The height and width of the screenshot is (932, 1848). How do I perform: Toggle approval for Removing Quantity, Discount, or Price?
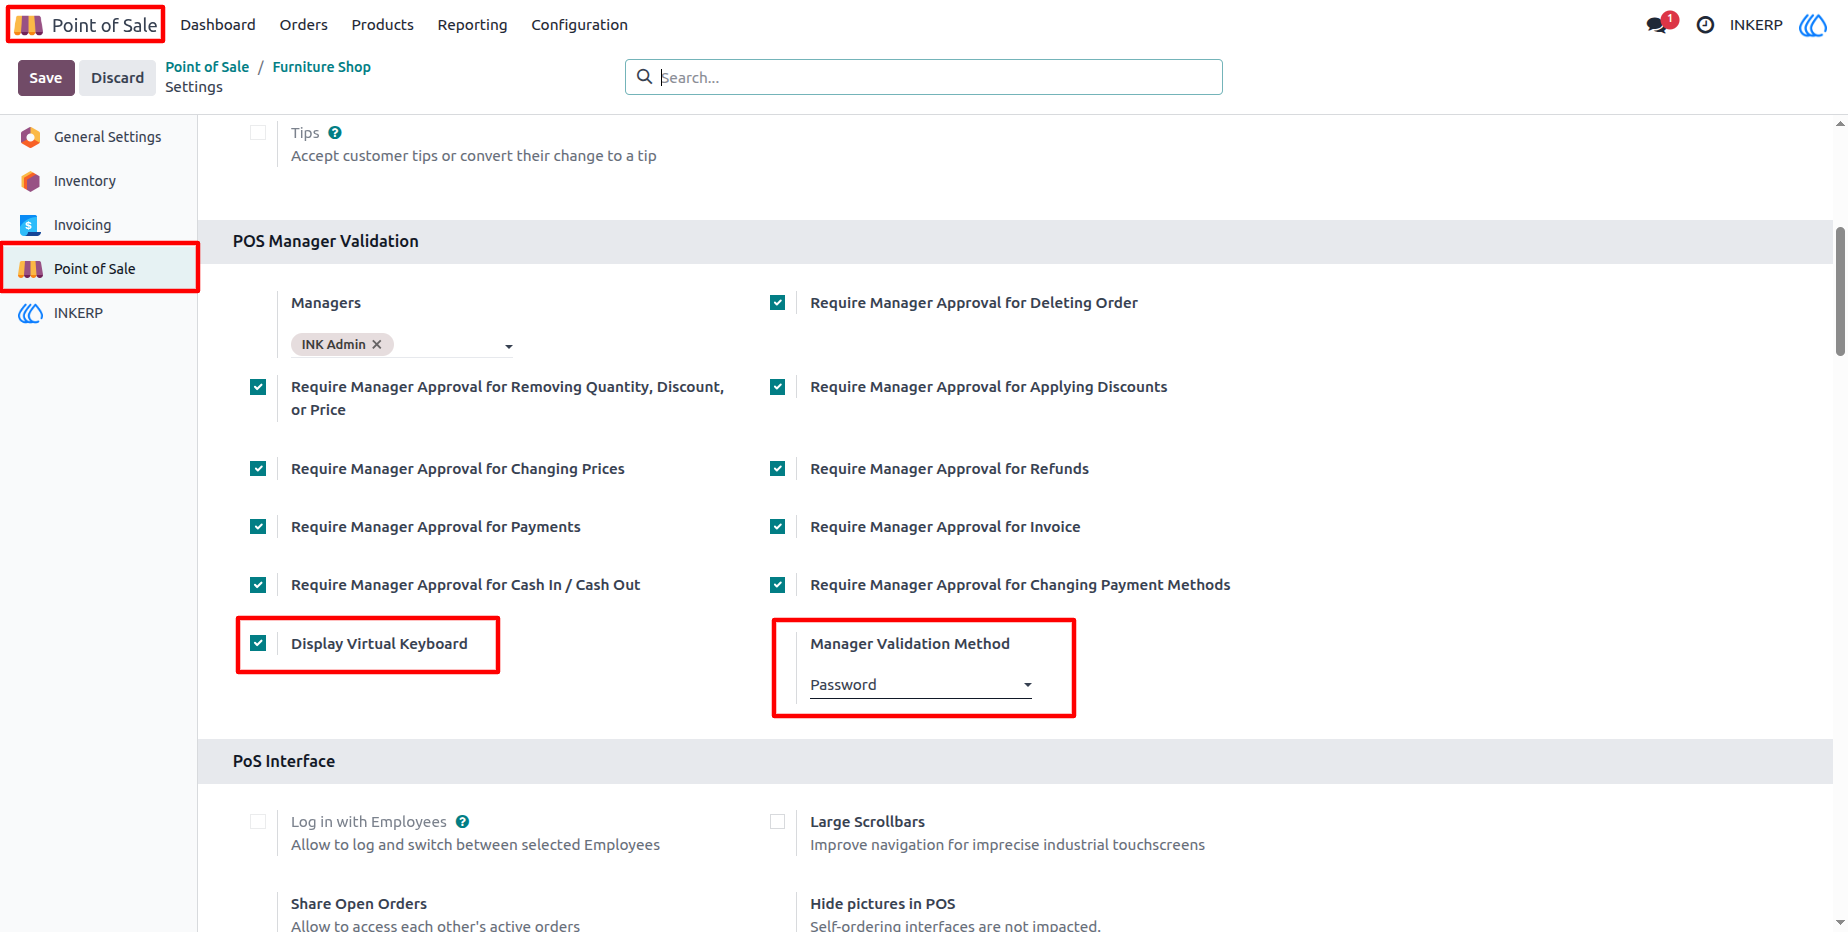[258, 387]
